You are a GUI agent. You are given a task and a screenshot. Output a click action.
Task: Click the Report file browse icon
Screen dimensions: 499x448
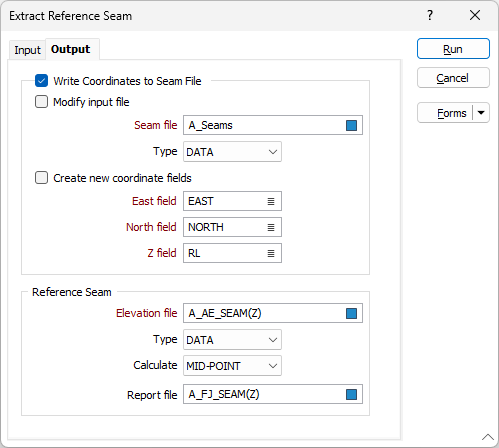point(351,395)
